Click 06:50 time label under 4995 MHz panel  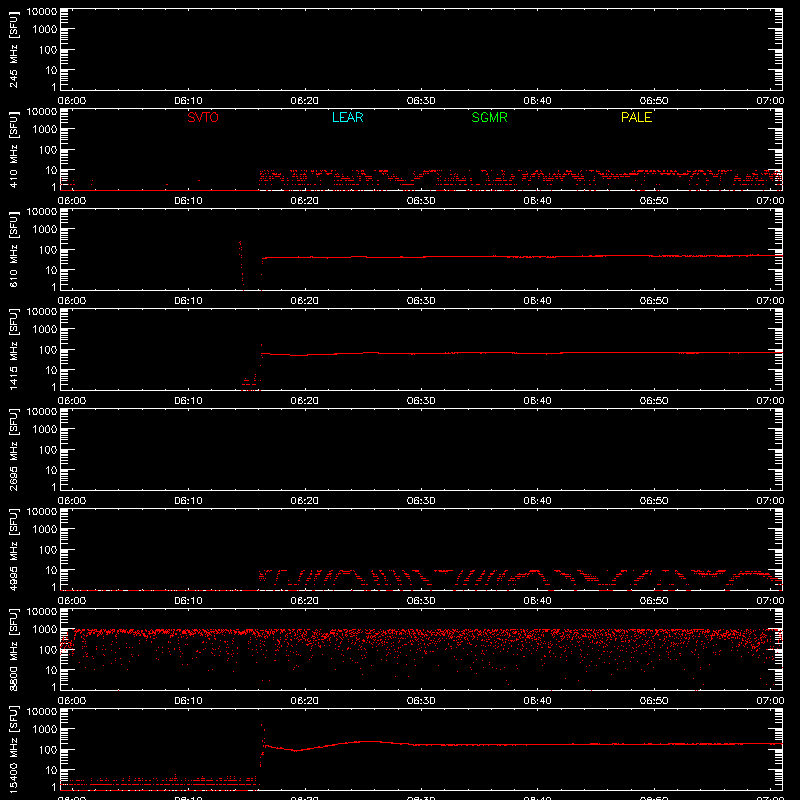tap(654, 601)
